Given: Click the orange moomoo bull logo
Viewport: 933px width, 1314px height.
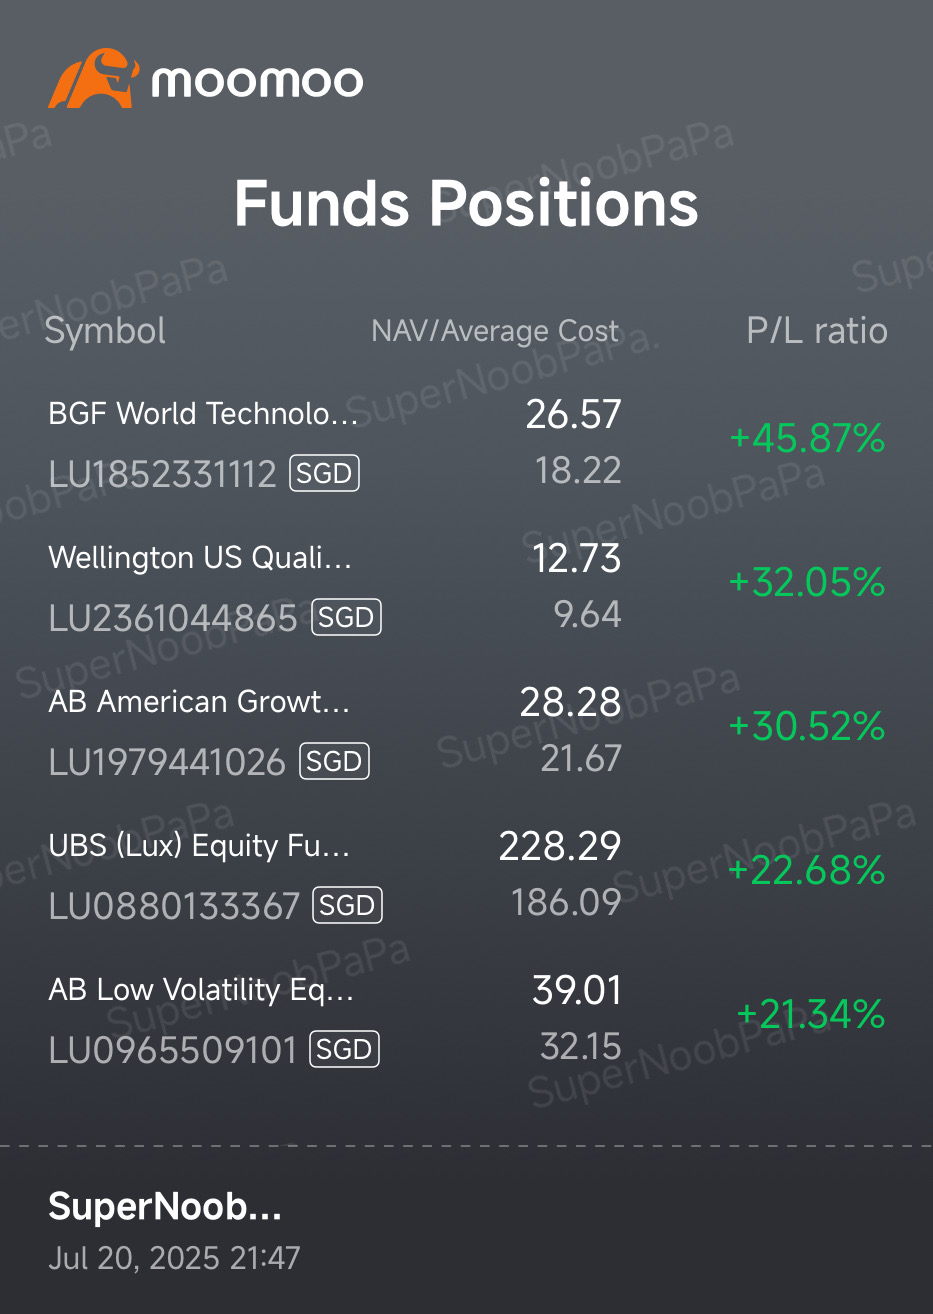Looking at the screenshot, I should 92,79.
